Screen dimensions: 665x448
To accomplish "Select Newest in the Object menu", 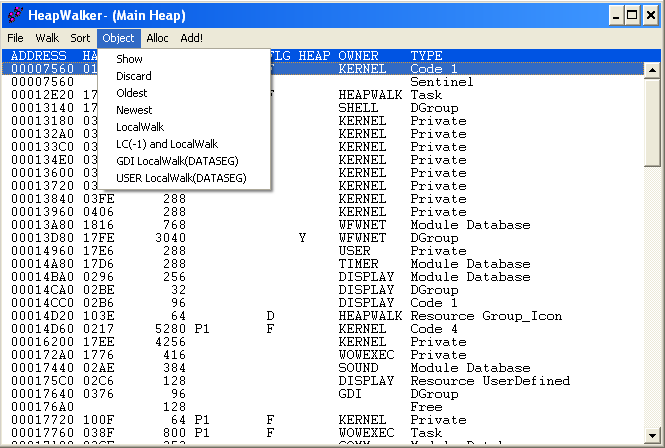I will coord(184,110).
